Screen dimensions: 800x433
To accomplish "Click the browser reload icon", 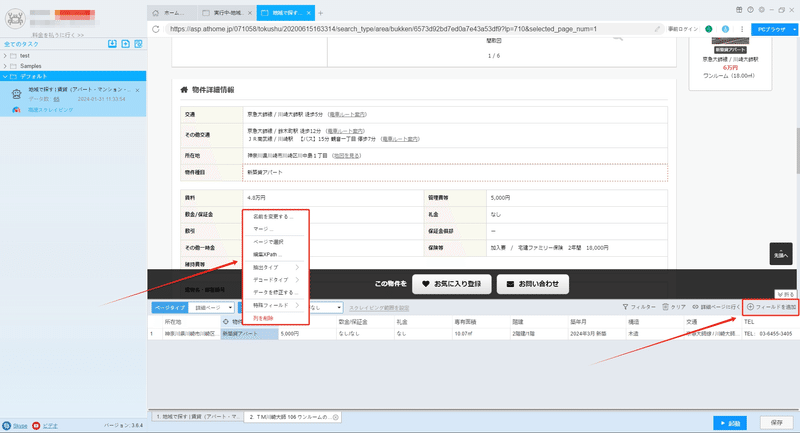I will point(156,29).
